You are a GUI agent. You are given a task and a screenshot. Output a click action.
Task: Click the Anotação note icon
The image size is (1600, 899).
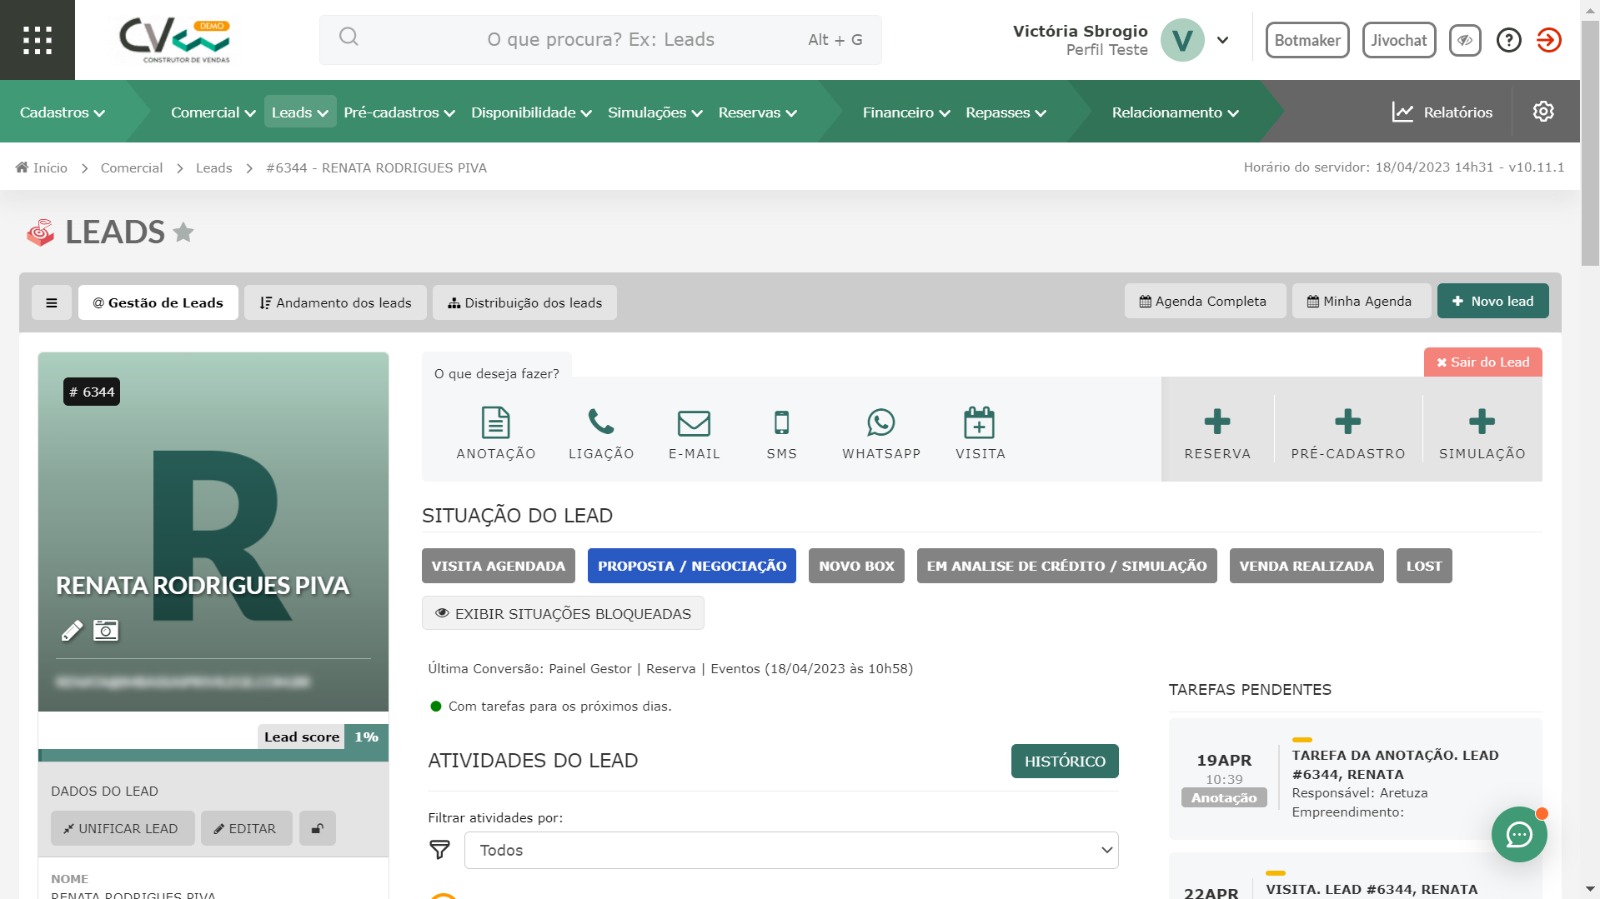[x=496, y=423]
